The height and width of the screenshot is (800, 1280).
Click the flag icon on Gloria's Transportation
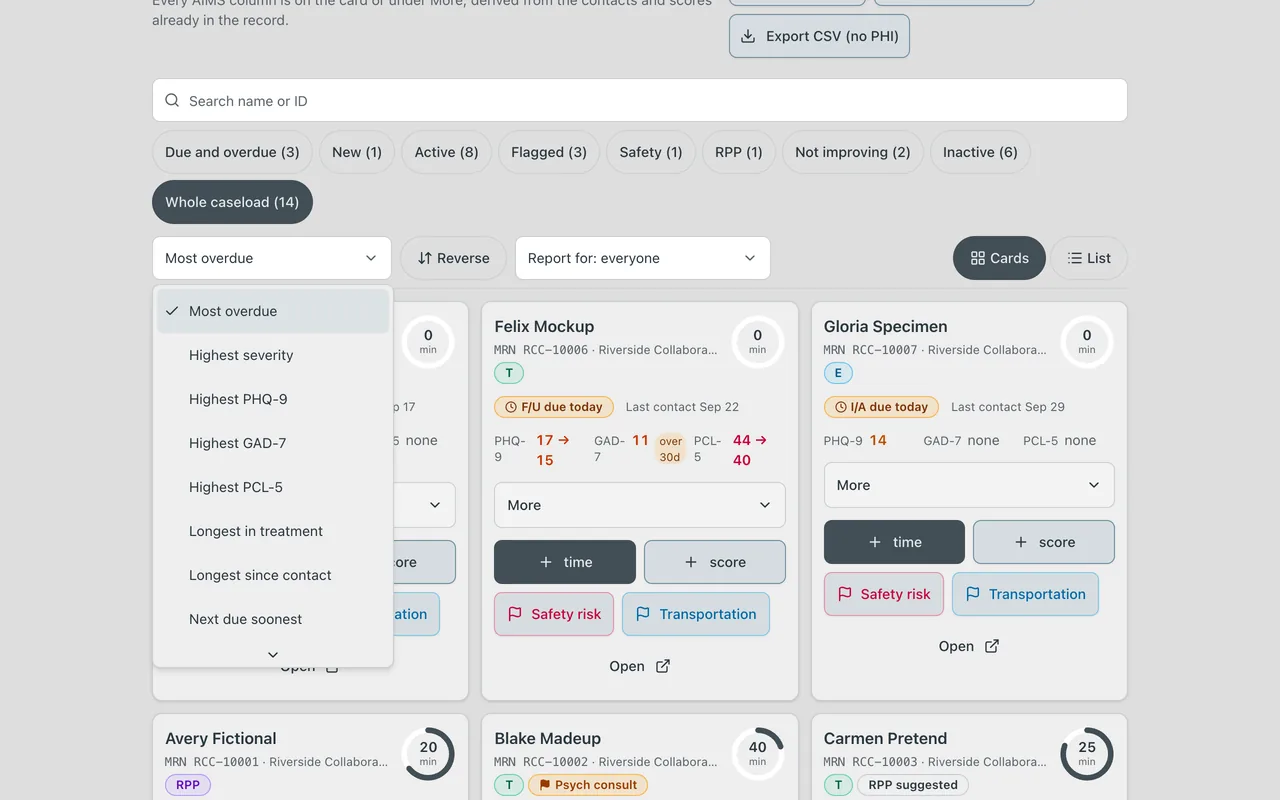click(972, 594)
